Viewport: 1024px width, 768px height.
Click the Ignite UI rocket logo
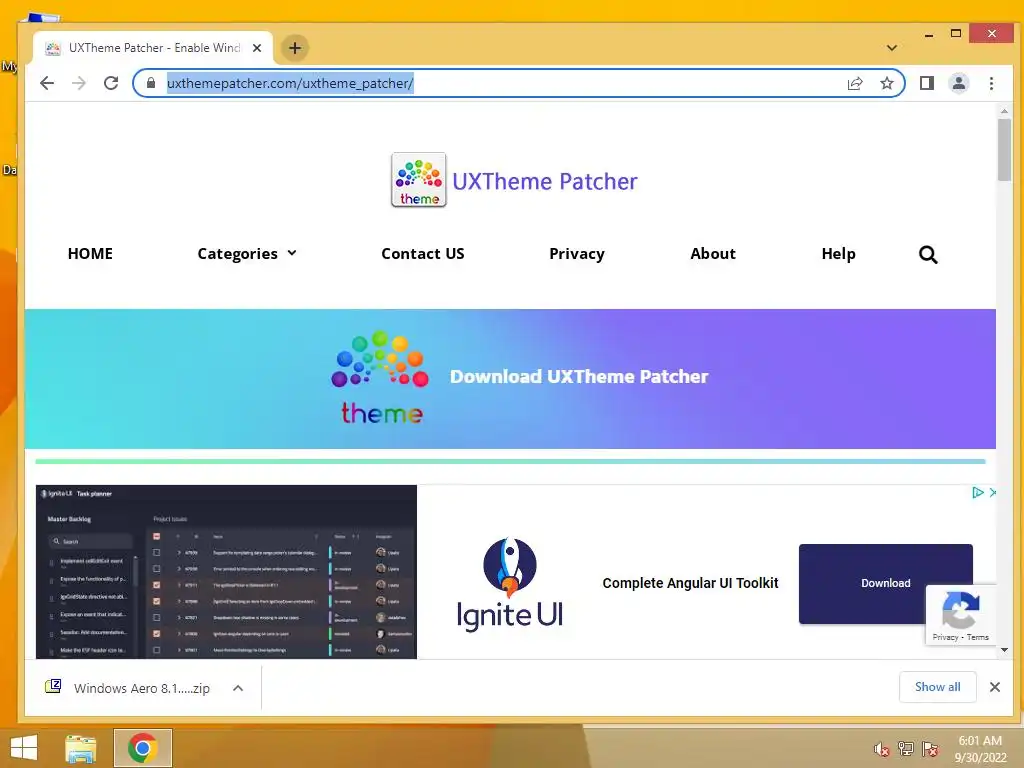click(x=509, y=583)
